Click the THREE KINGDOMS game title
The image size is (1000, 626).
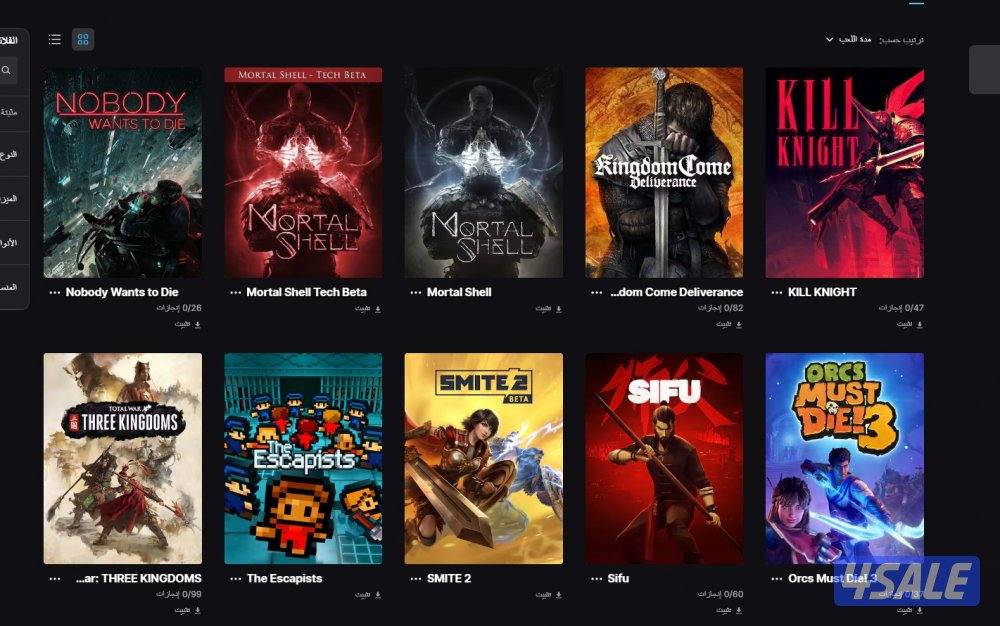click(x=138, y=578)
